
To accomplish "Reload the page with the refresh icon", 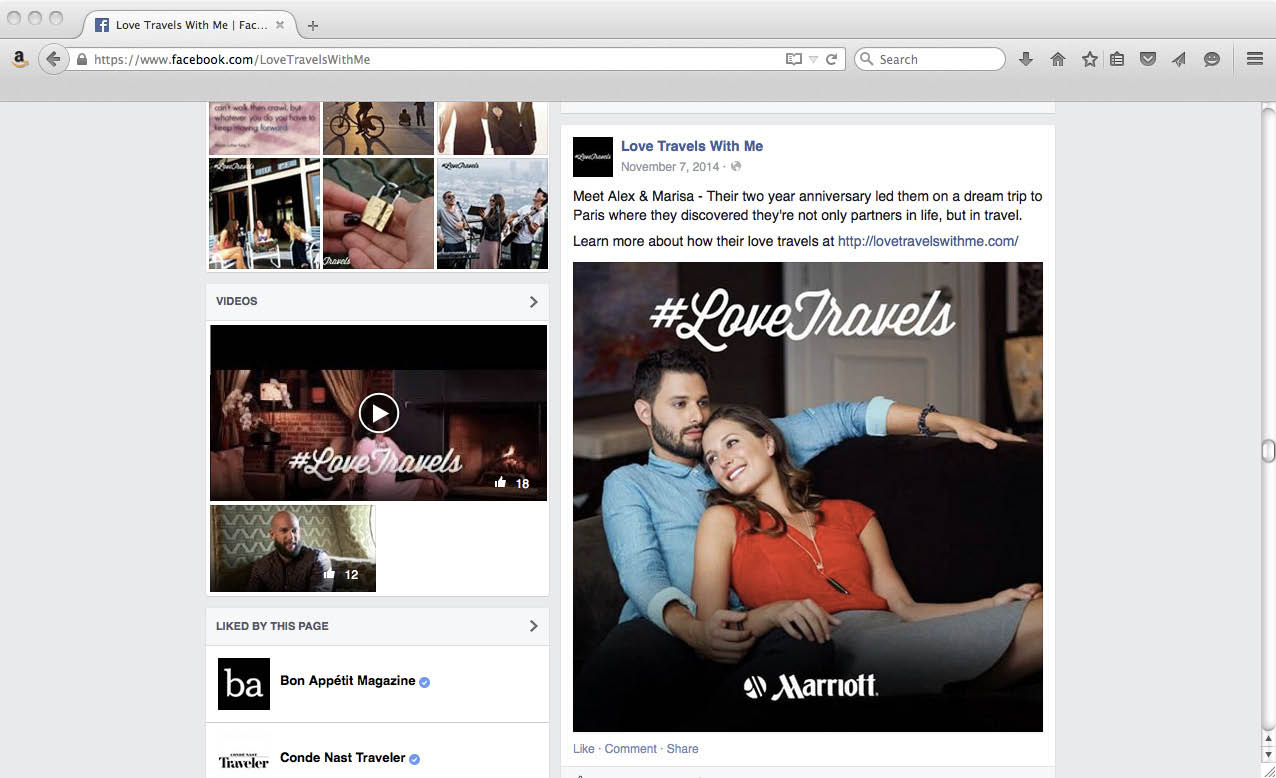I will coord(831,59).
